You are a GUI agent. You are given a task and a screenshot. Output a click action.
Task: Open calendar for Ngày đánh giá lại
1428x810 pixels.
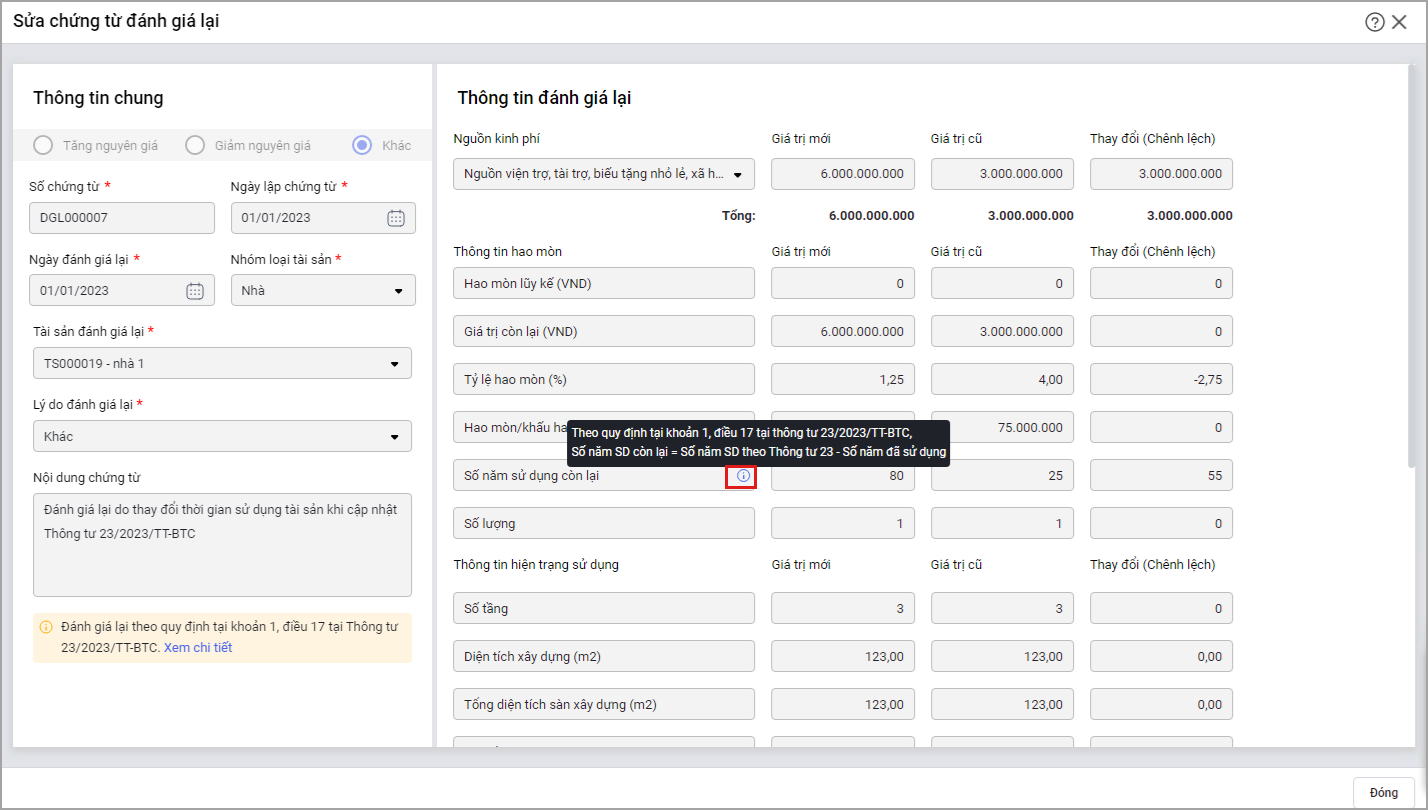pyautogui.click(x=195, y=291)
